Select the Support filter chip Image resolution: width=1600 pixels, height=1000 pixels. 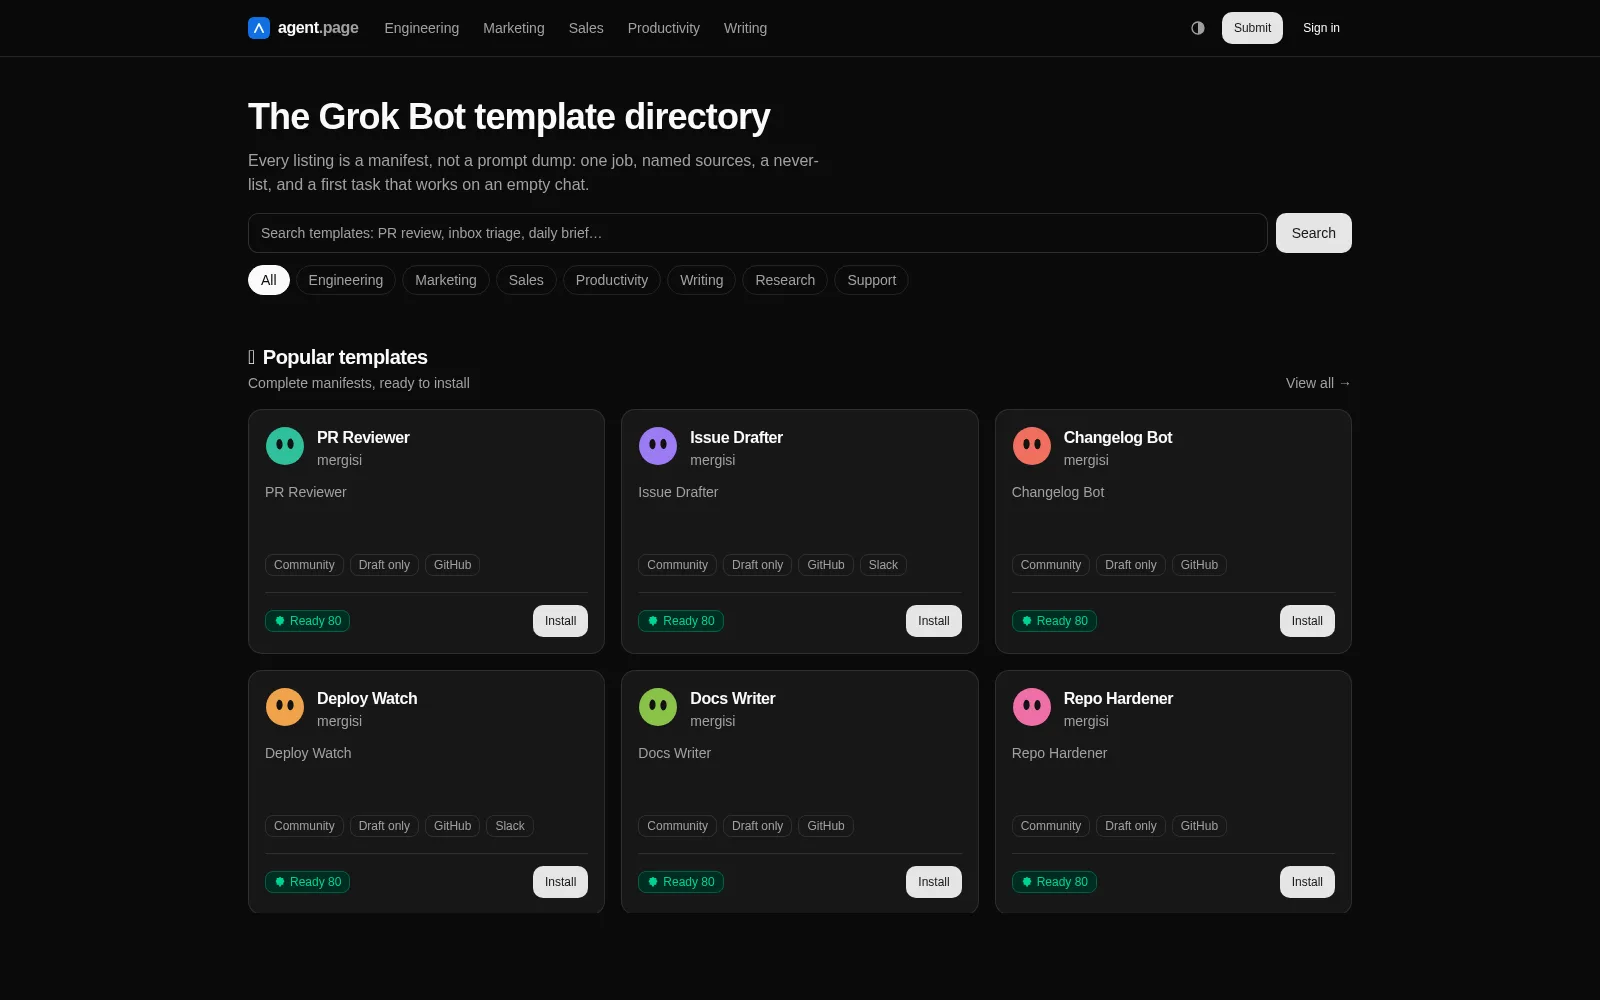point(872,280)
